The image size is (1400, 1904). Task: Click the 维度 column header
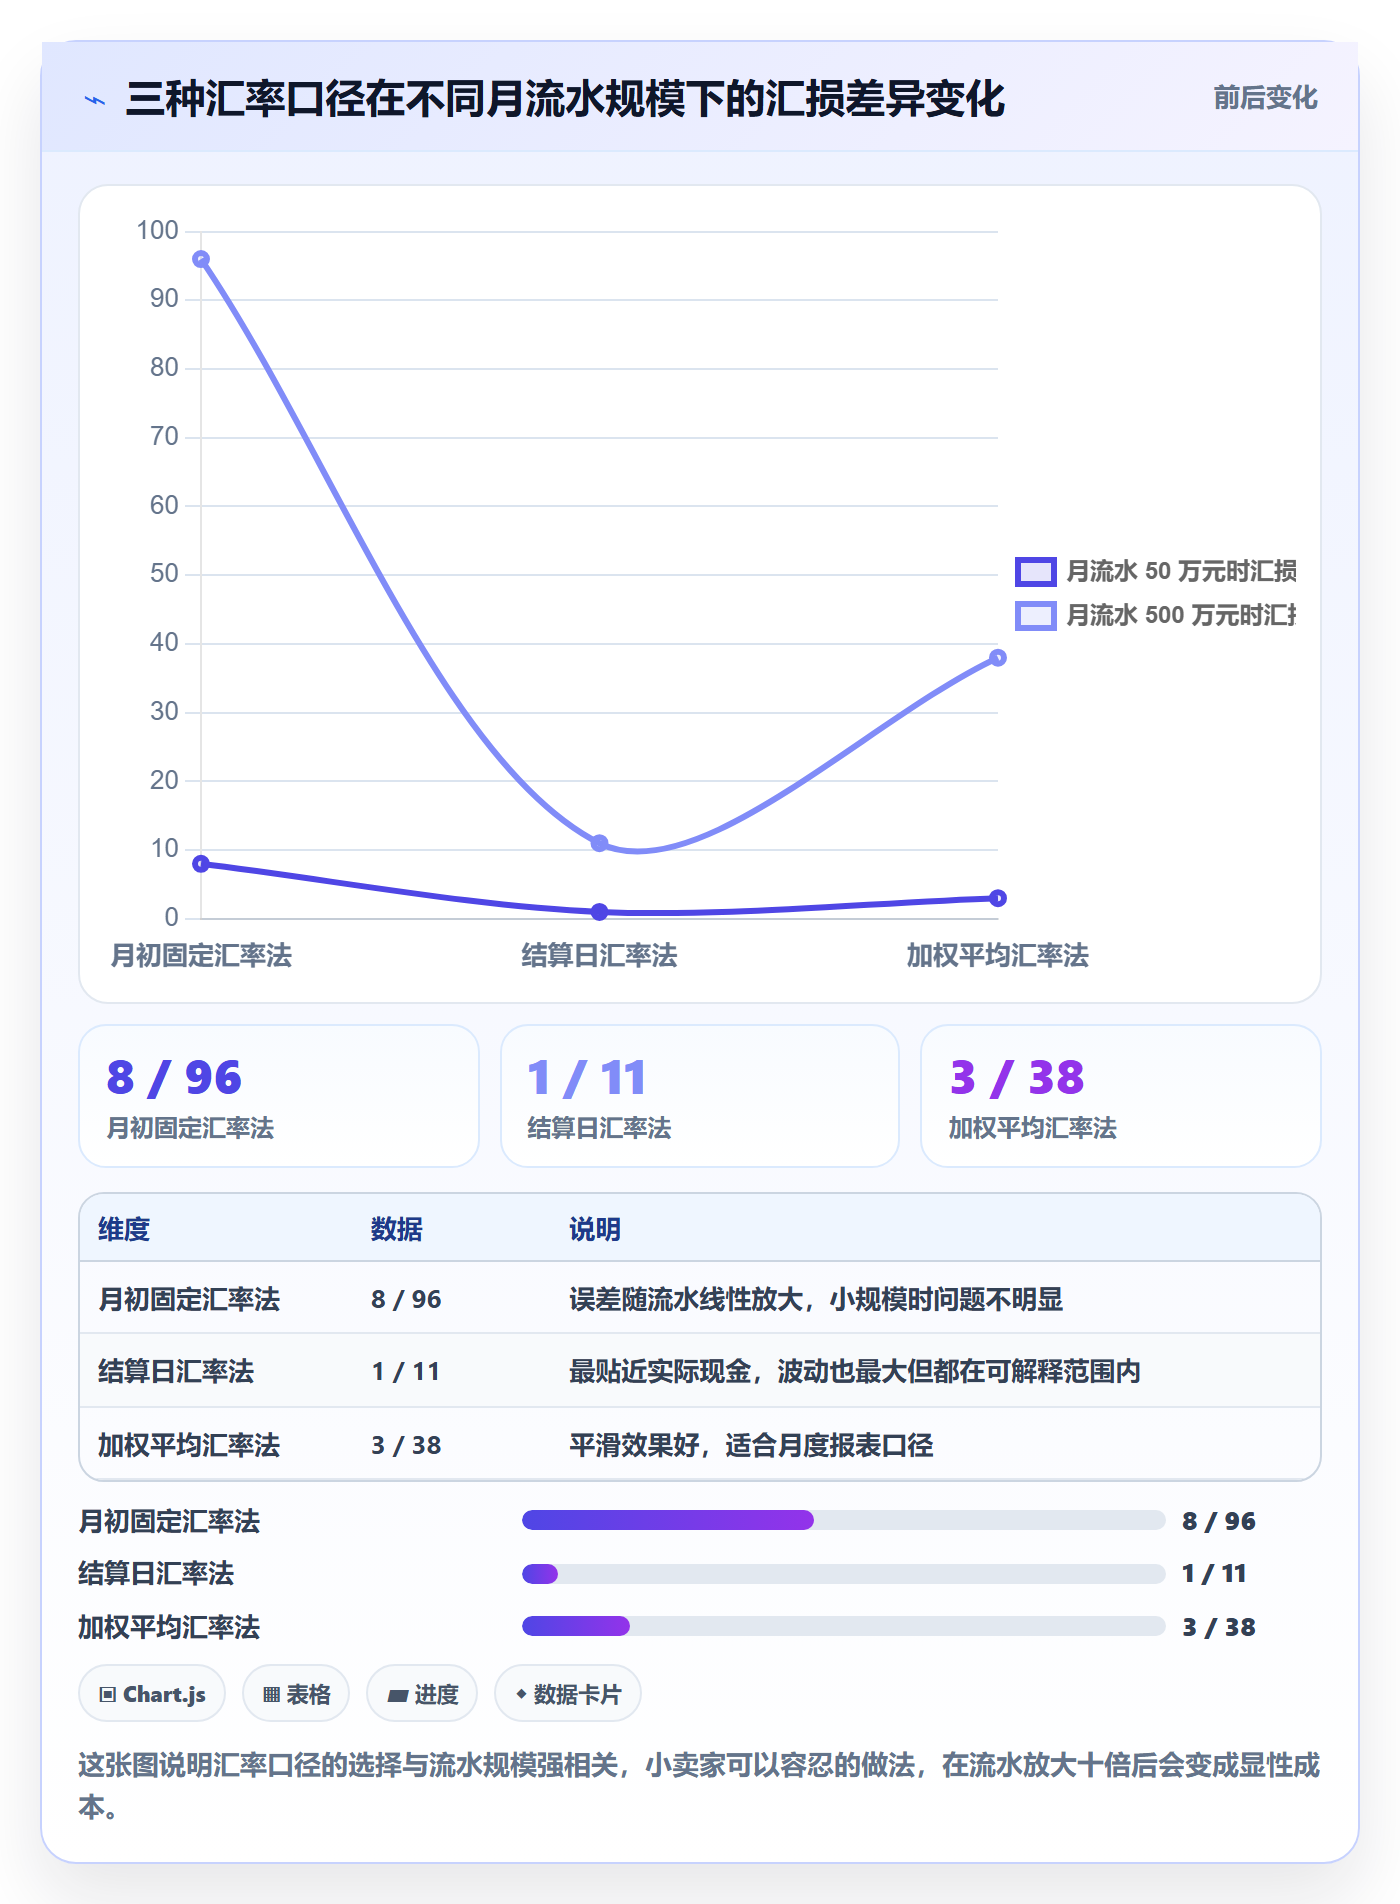124,1229
